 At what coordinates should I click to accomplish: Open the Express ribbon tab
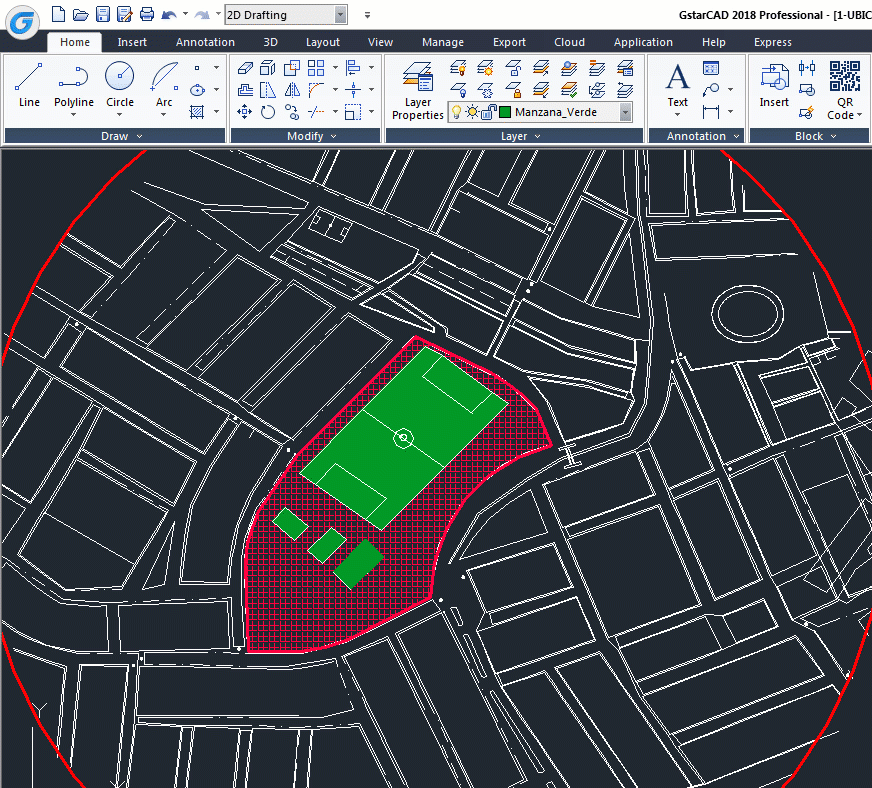pos(772,42)
